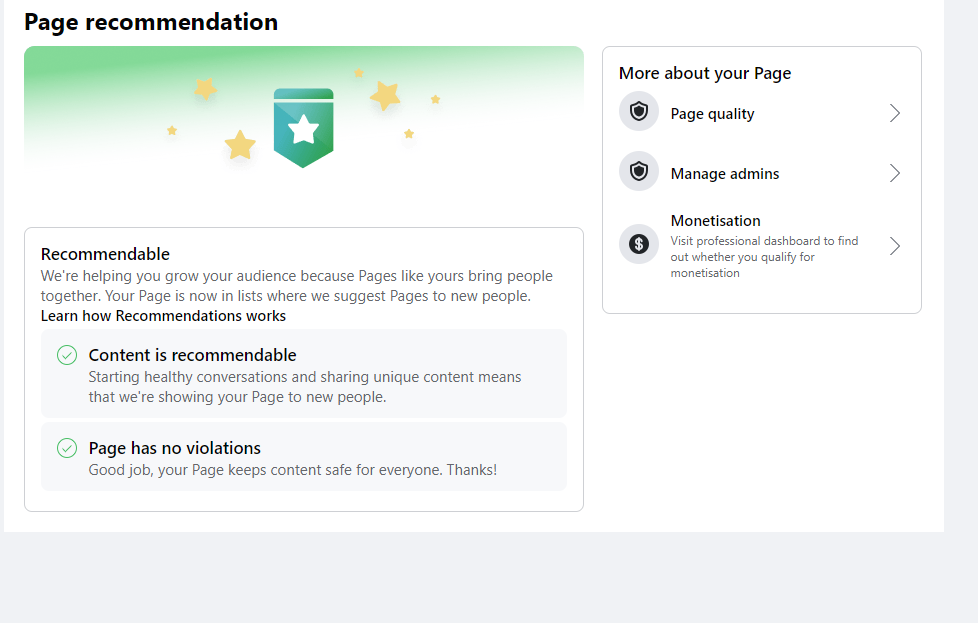Click the green checkmark beside Page has no violations
Viewport: 978px width, 623px height.
[x=67, y=448]
